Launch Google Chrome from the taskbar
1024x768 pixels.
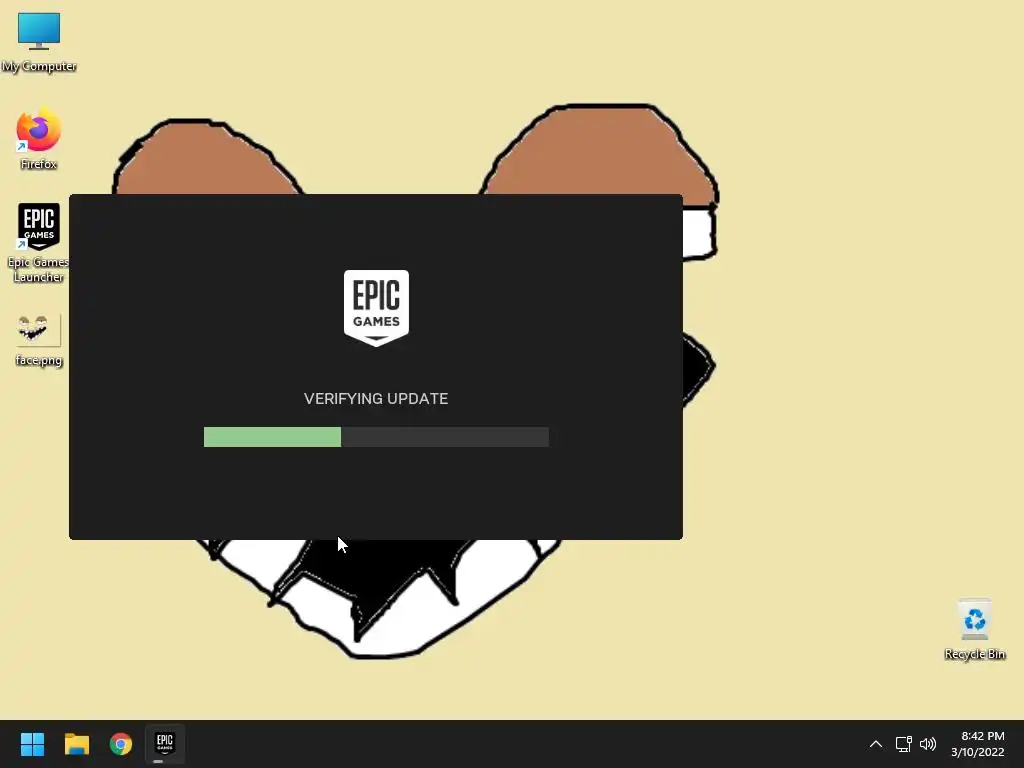tap(121, 744)
